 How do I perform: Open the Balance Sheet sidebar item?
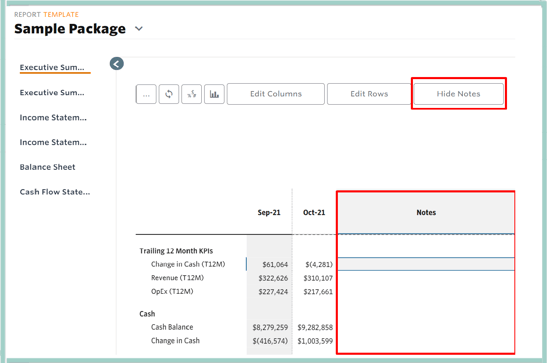point(47,167)
